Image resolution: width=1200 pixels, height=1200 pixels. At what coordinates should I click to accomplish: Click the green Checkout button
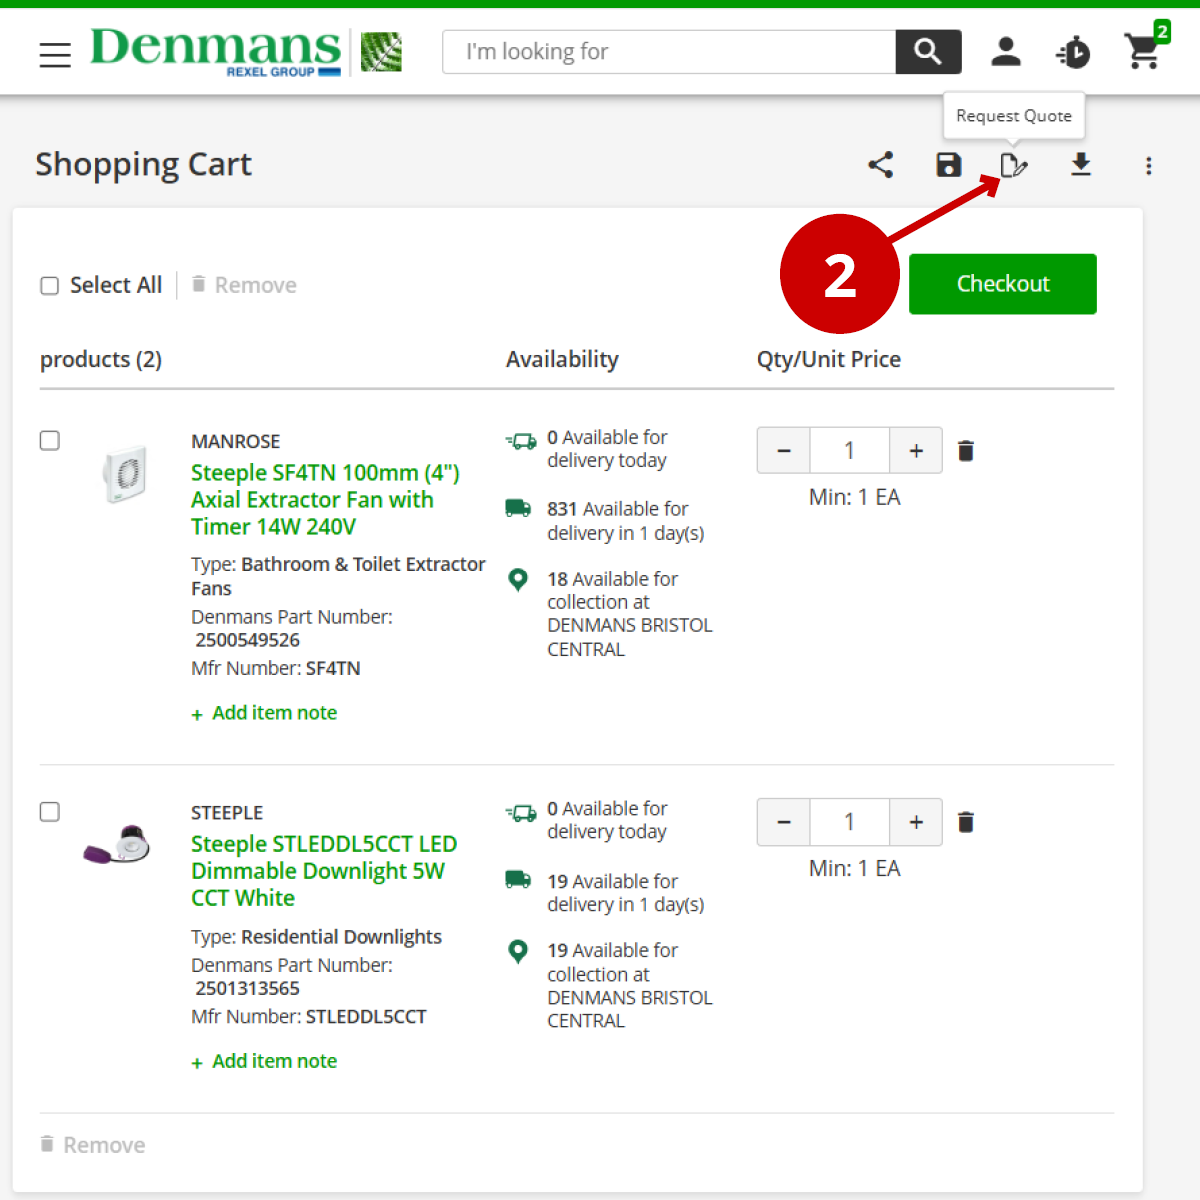[x=1002, y=284]
